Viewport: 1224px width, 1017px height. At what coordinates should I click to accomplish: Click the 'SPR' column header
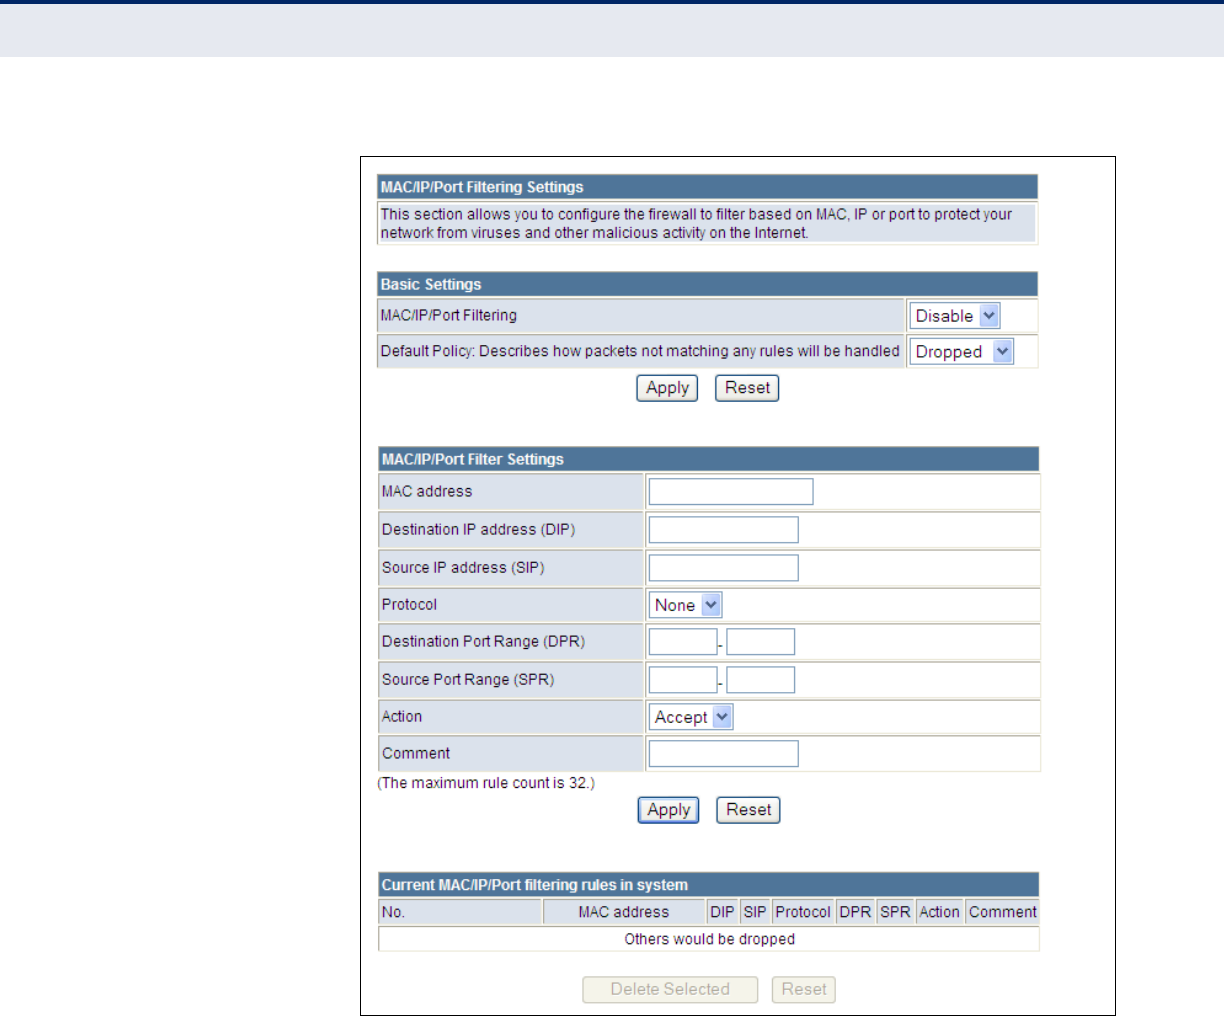point(895,912)
